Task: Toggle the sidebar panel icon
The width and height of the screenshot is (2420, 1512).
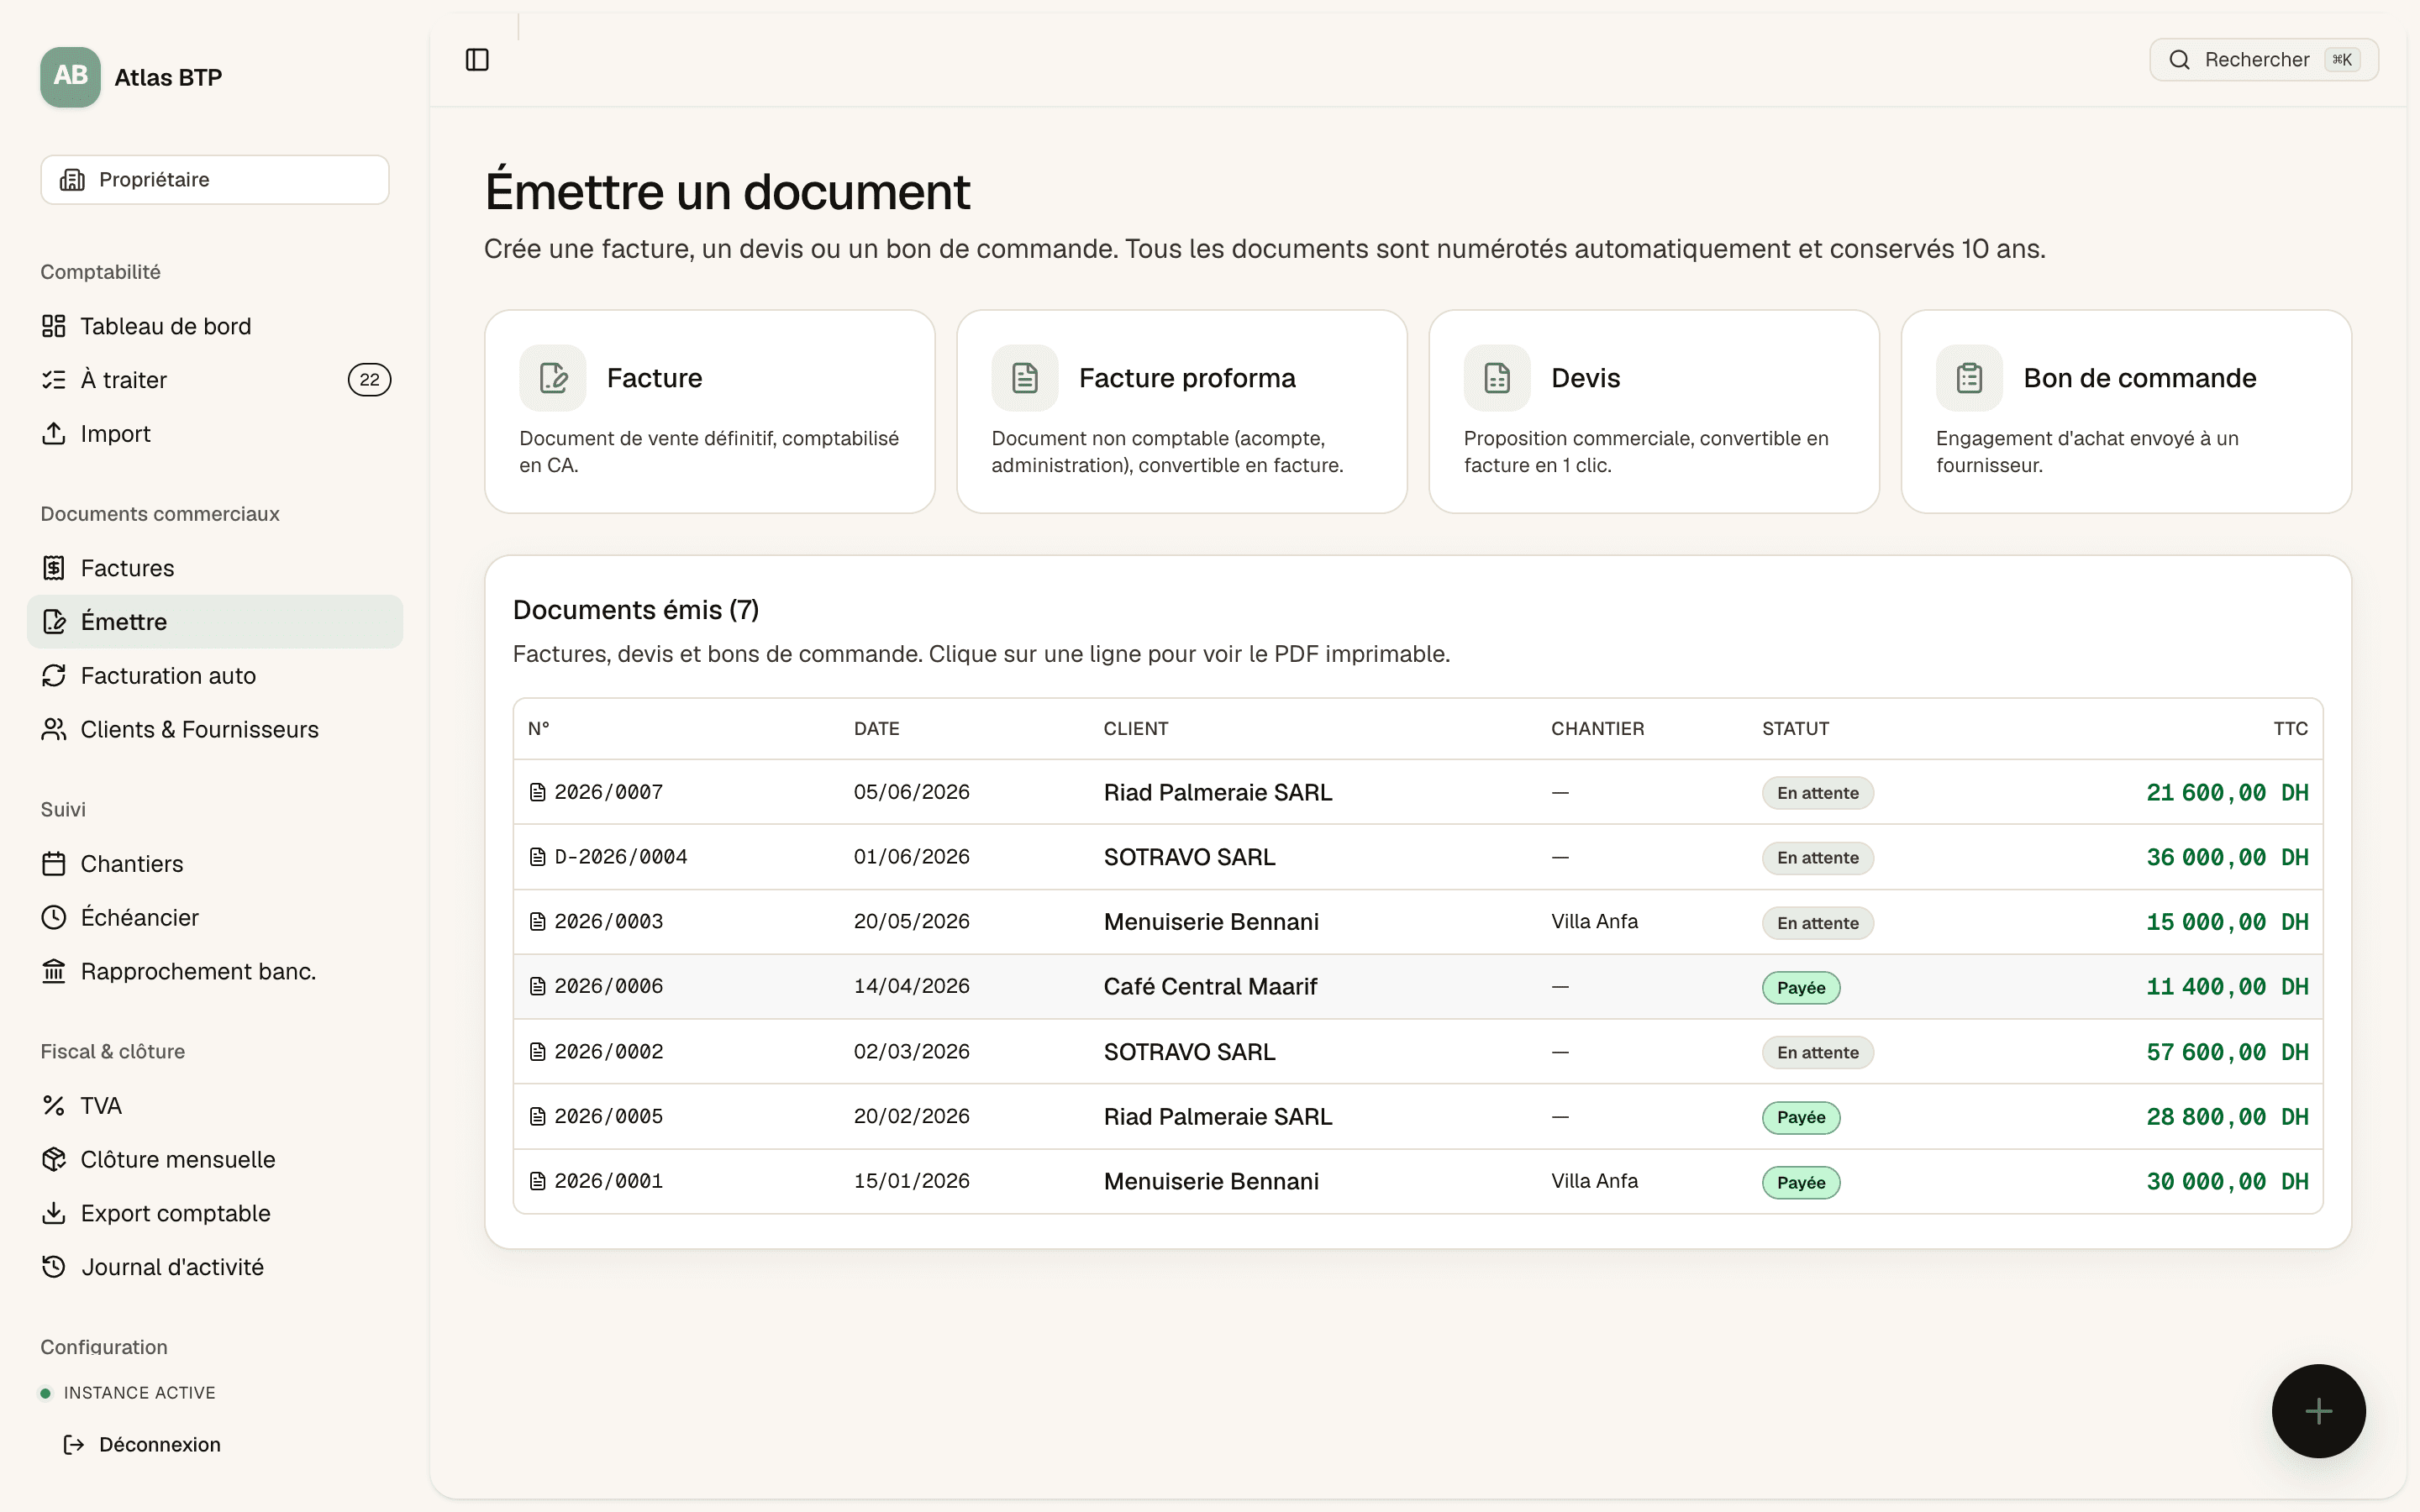Action: coord(477,60)
